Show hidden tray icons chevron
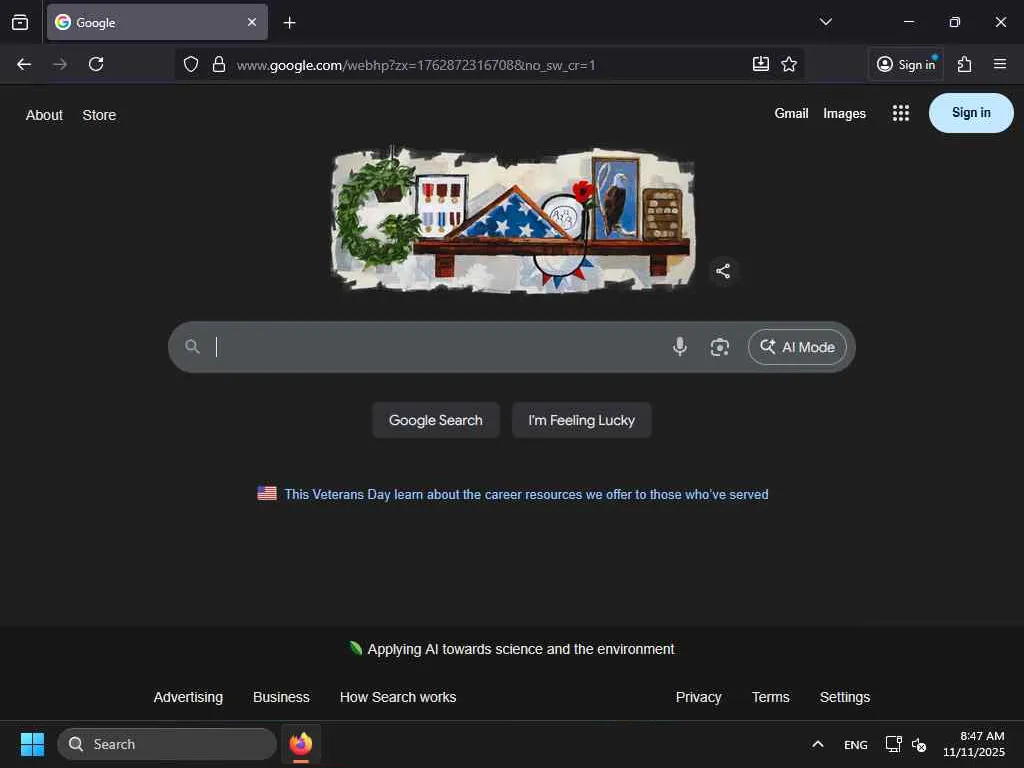This screenshot has height=768, width=1024. point(818,744)
